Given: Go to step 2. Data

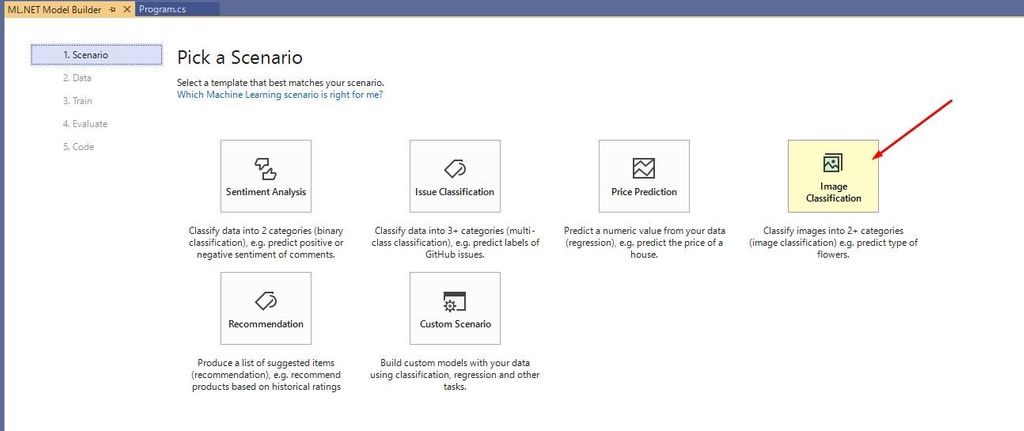Looking at the screenshot, I should point(77,78).
